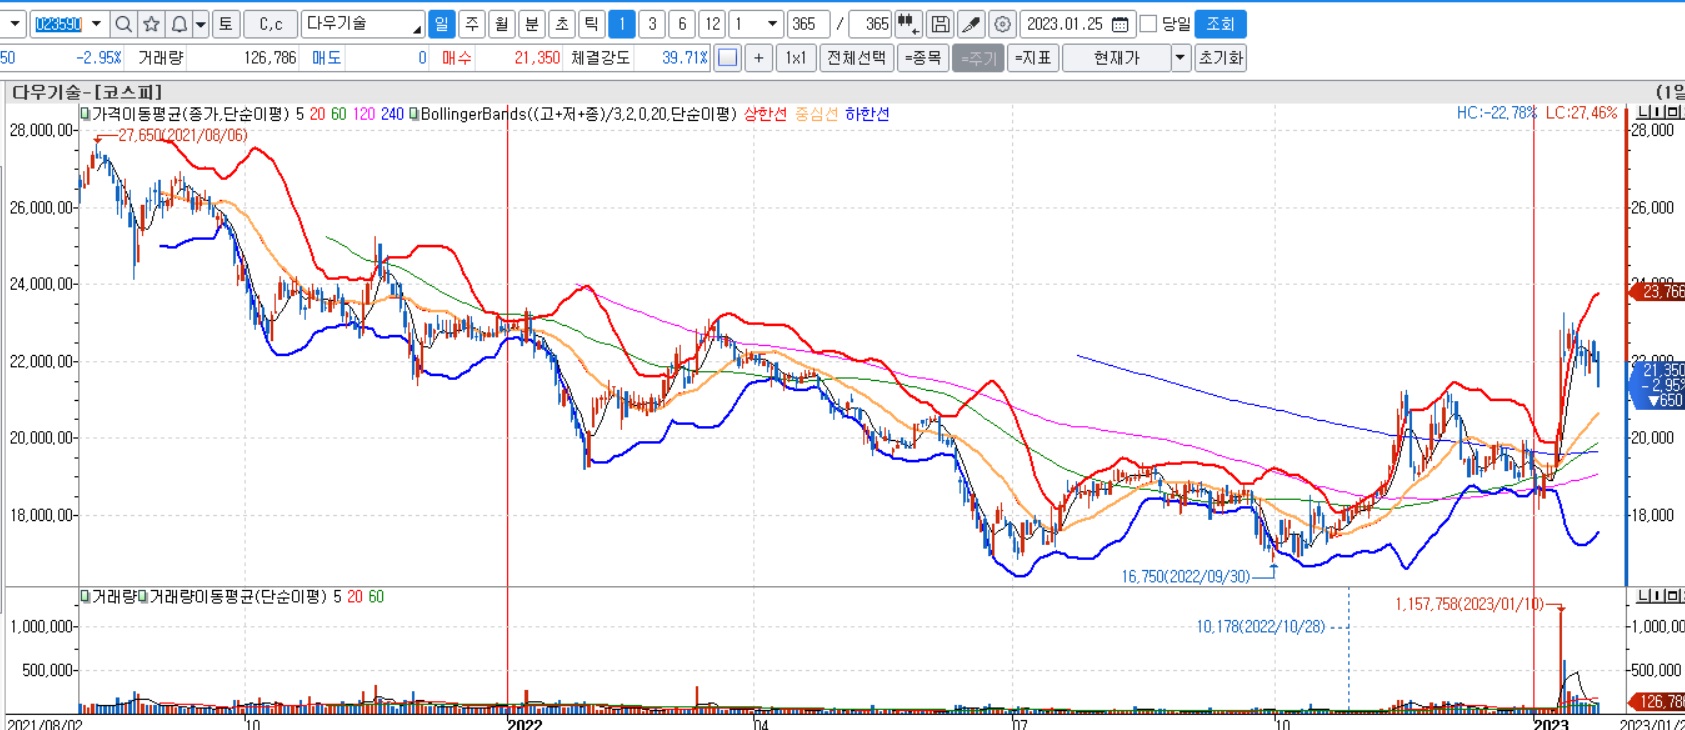
Task: Click the 120 moving average legend value
Action: (x=363, y=114)
